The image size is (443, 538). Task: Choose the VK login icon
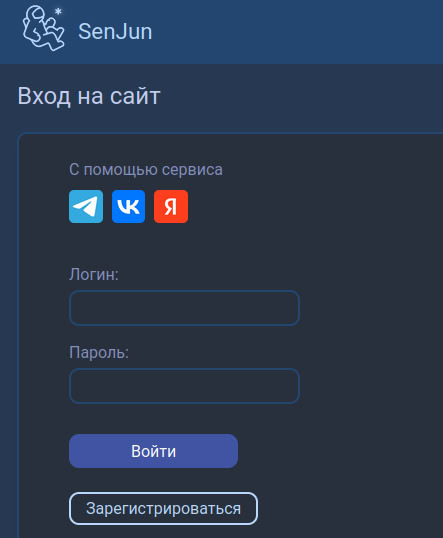pyautogui.click(x=128, y=207)
